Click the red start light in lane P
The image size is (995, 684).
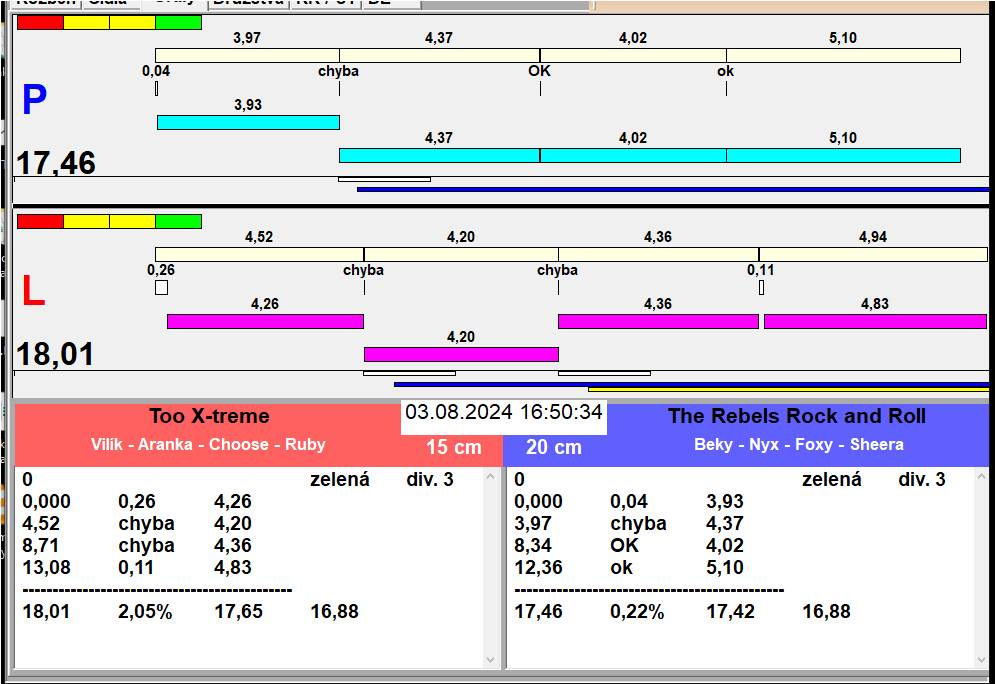[41, 23]
